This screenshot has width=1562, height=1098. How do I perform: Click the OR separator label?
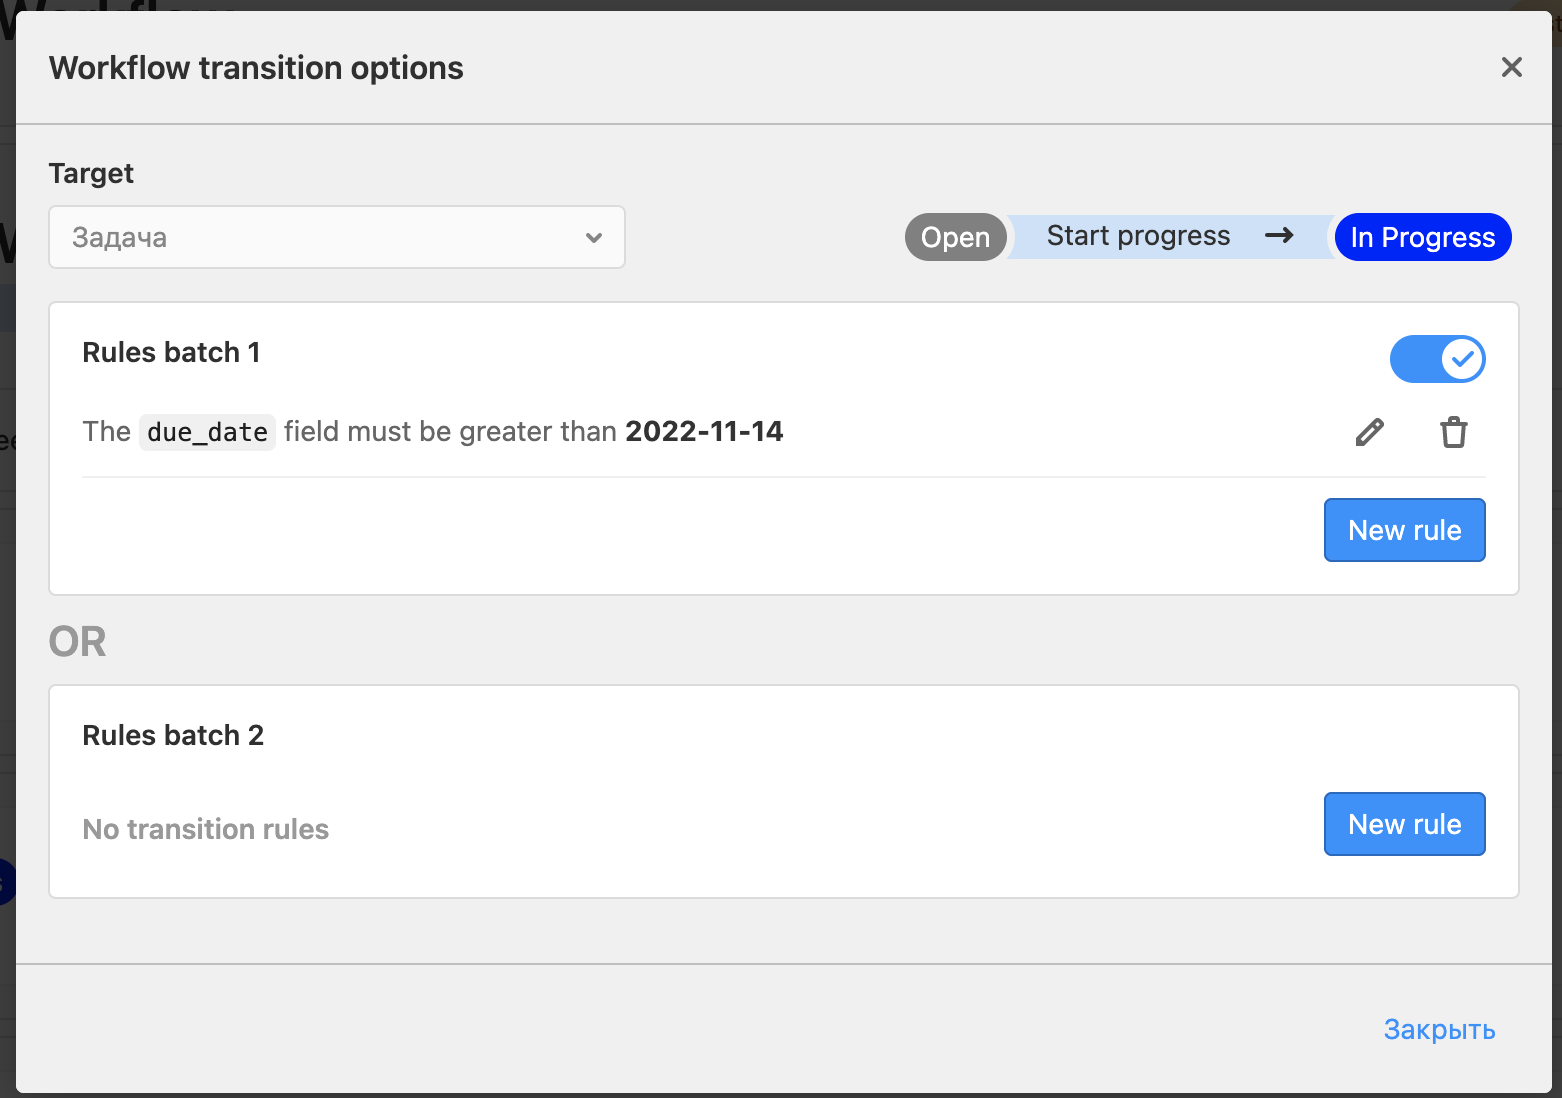click(x=77, y=642)
